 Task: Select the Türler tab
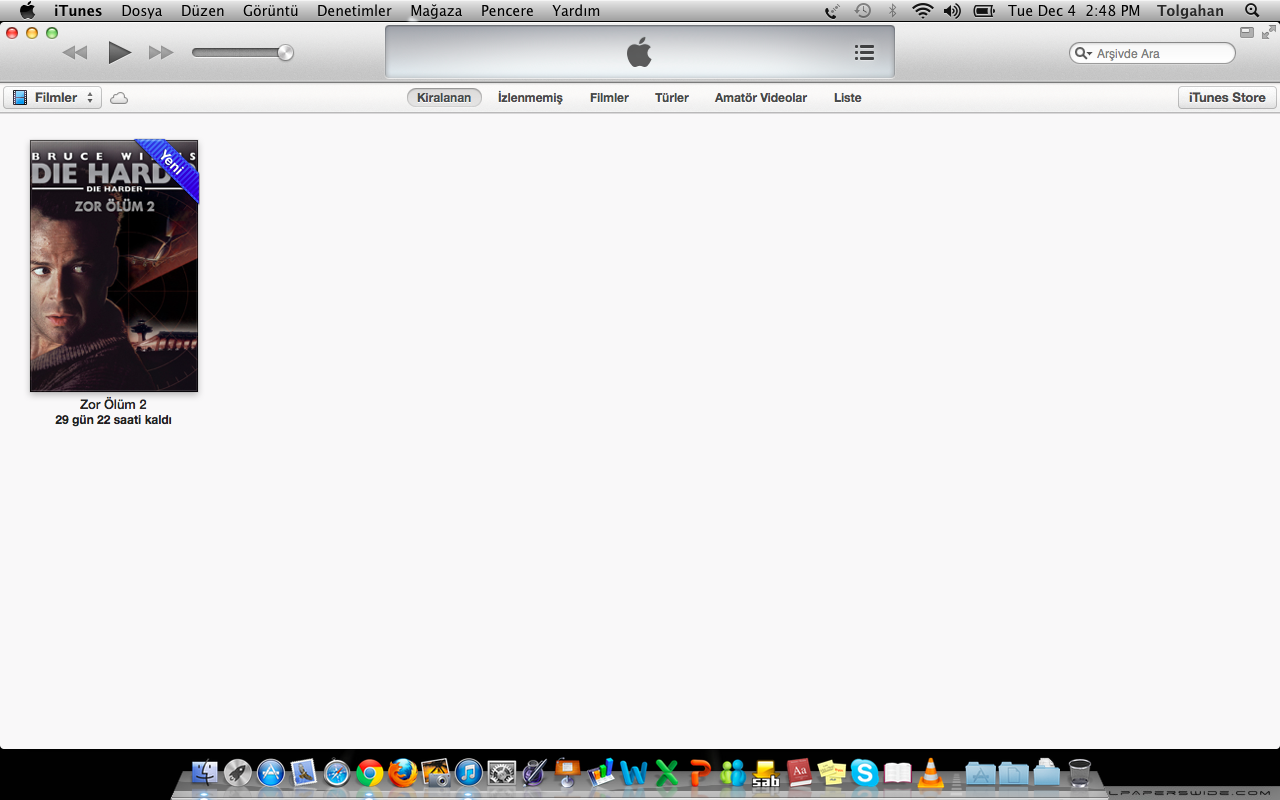[x=672, y=98]
